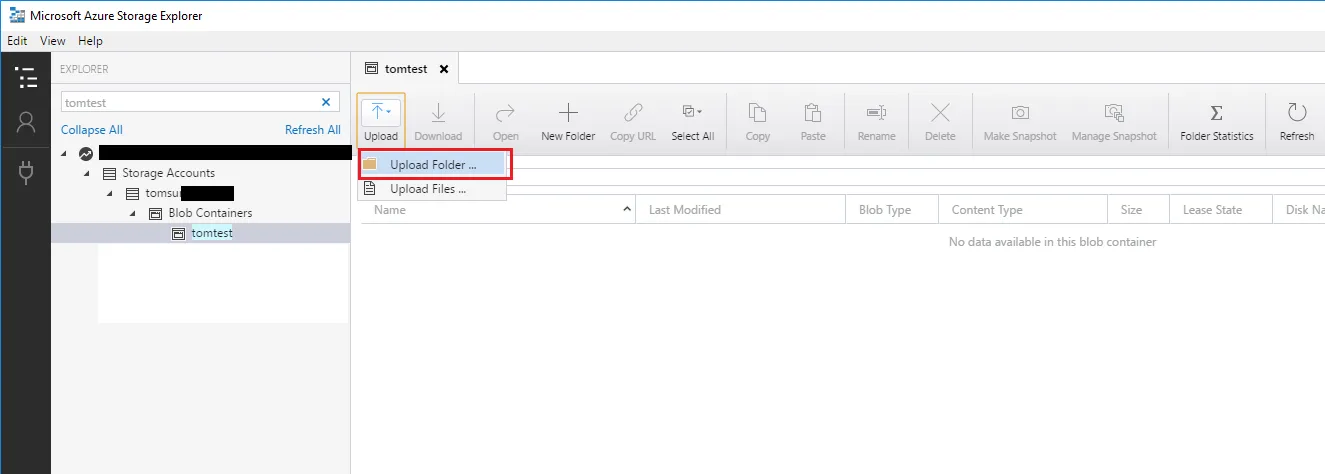Click the Rename toolbar icon
This screenshot has height=474, width=1325.
[876, 112]
